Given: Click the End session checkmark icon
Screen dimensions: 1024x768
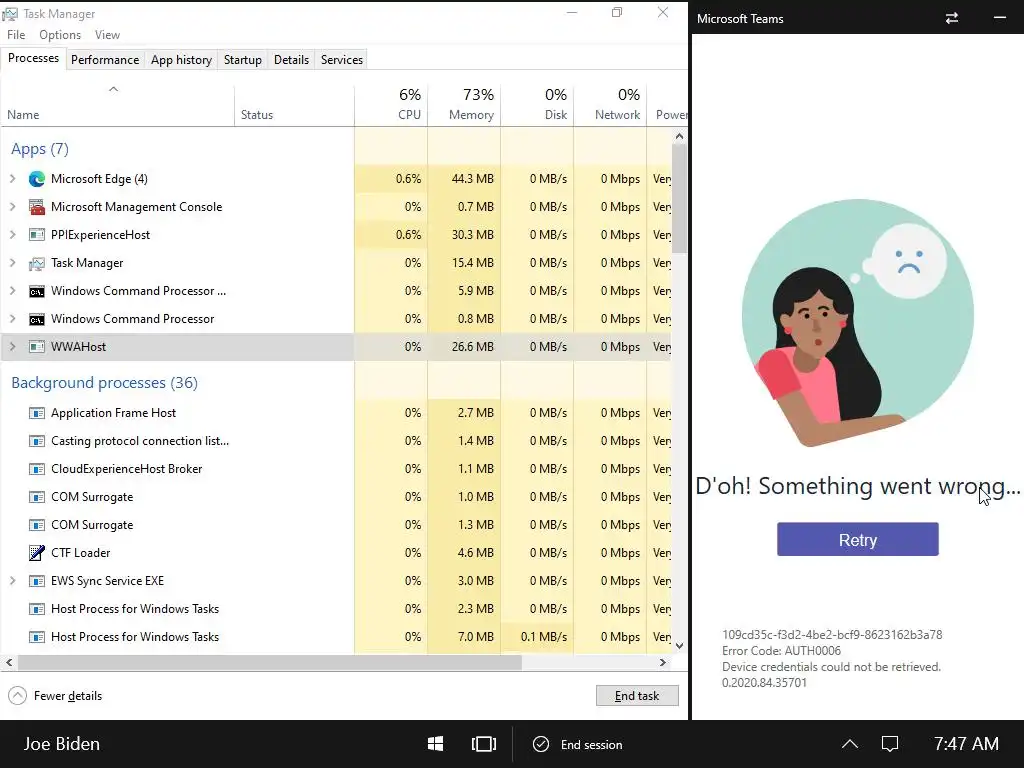Looking at the screenshot, I should point(541,744).
